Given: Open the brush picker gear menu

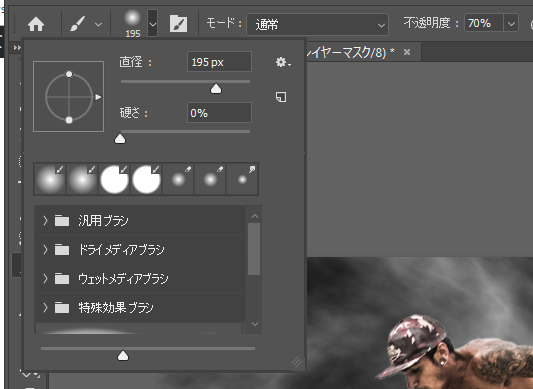Looking at the screenshot, I should [x=283, y=62].
